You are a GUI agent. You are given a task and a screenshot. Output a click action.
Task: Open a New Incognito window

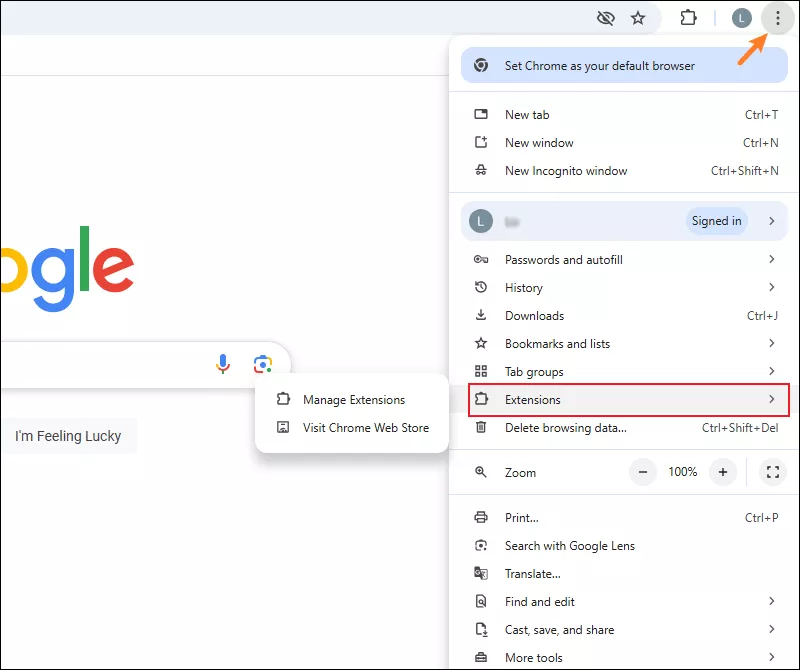[624, 171]
